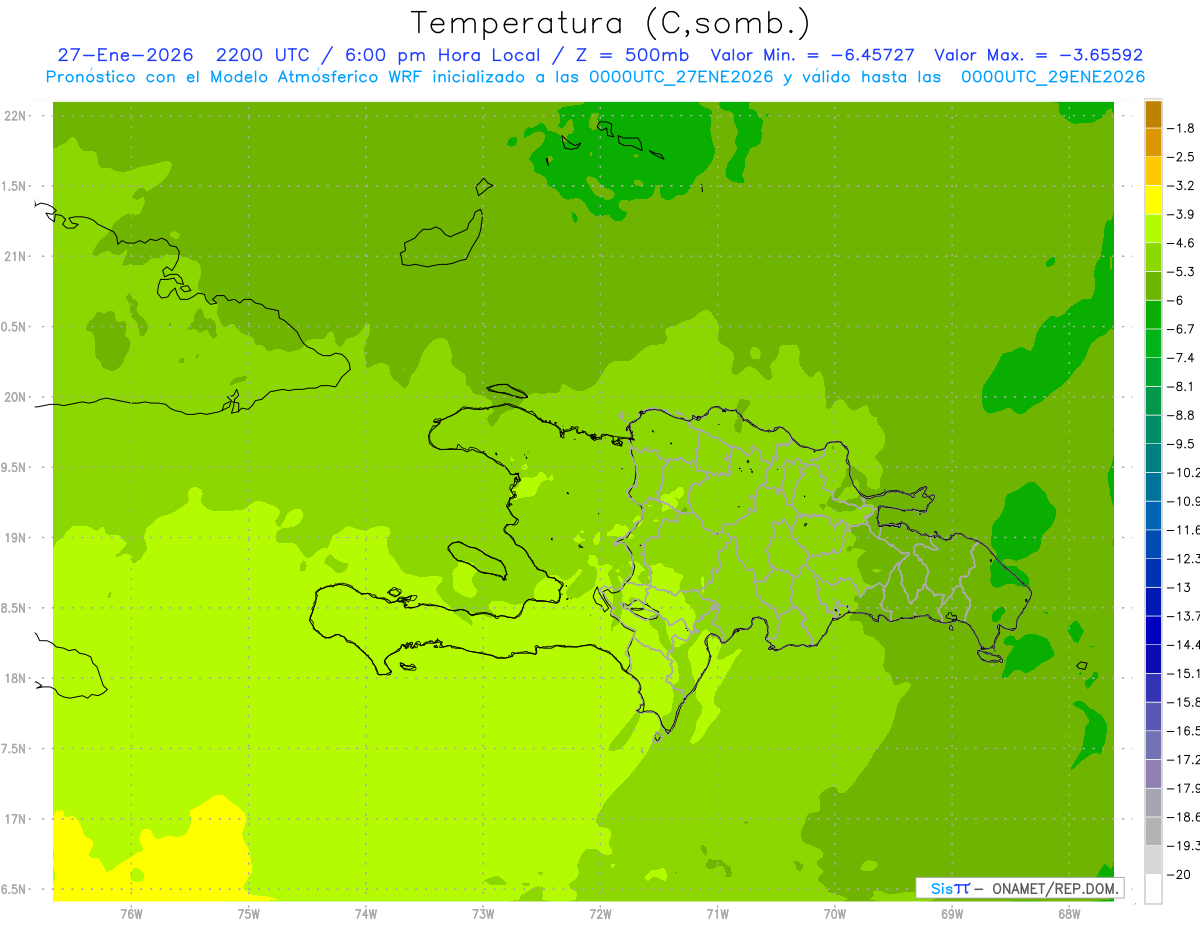Click the "-3.9" color scale label

(1181, 214)
